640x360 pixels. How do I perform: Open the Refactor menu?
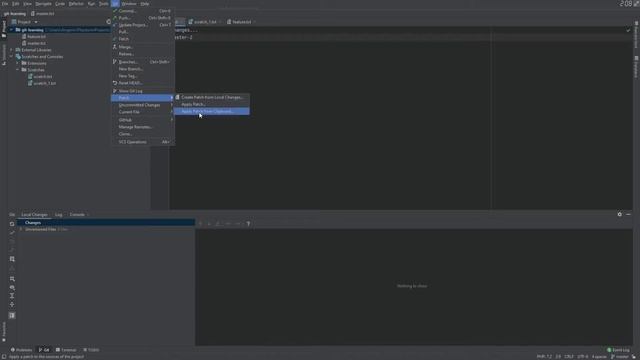76,4
